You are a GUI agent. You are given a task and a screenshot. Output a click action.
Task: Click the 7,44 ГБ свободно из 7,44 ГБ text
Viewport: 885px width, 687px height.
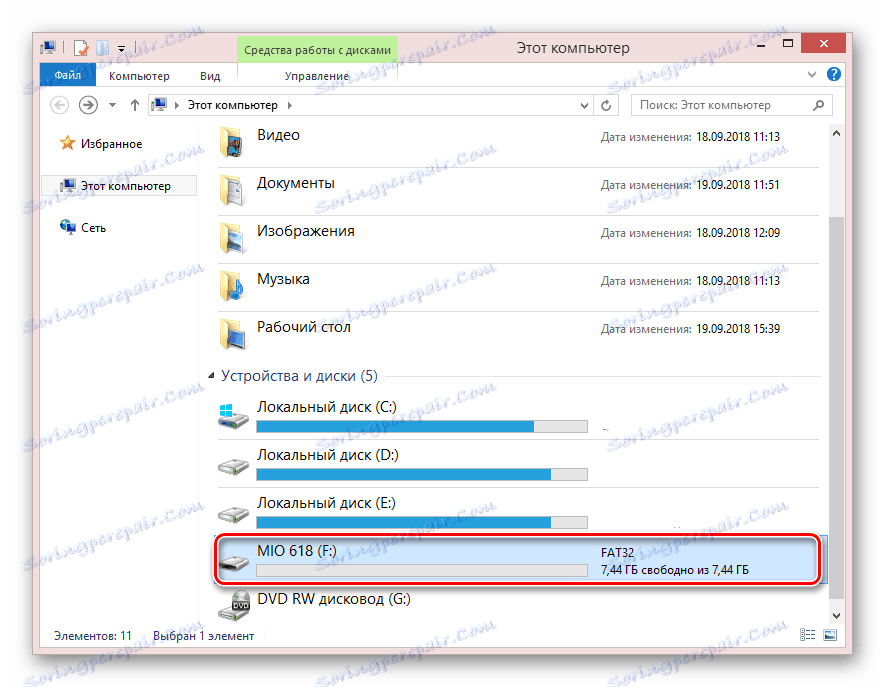pyautogui.click(x=674, y=570)
